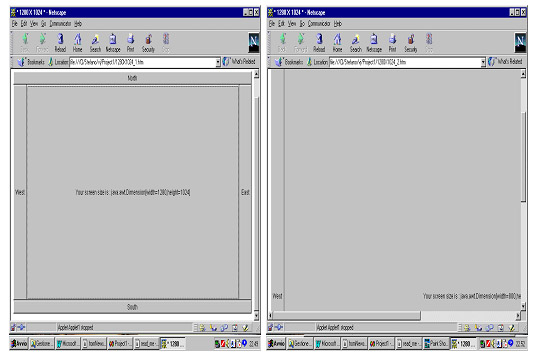Click Reload icon in the 1024_1.htm window
Viewport: 537px width, 362px height.
[x=60, y=42]
